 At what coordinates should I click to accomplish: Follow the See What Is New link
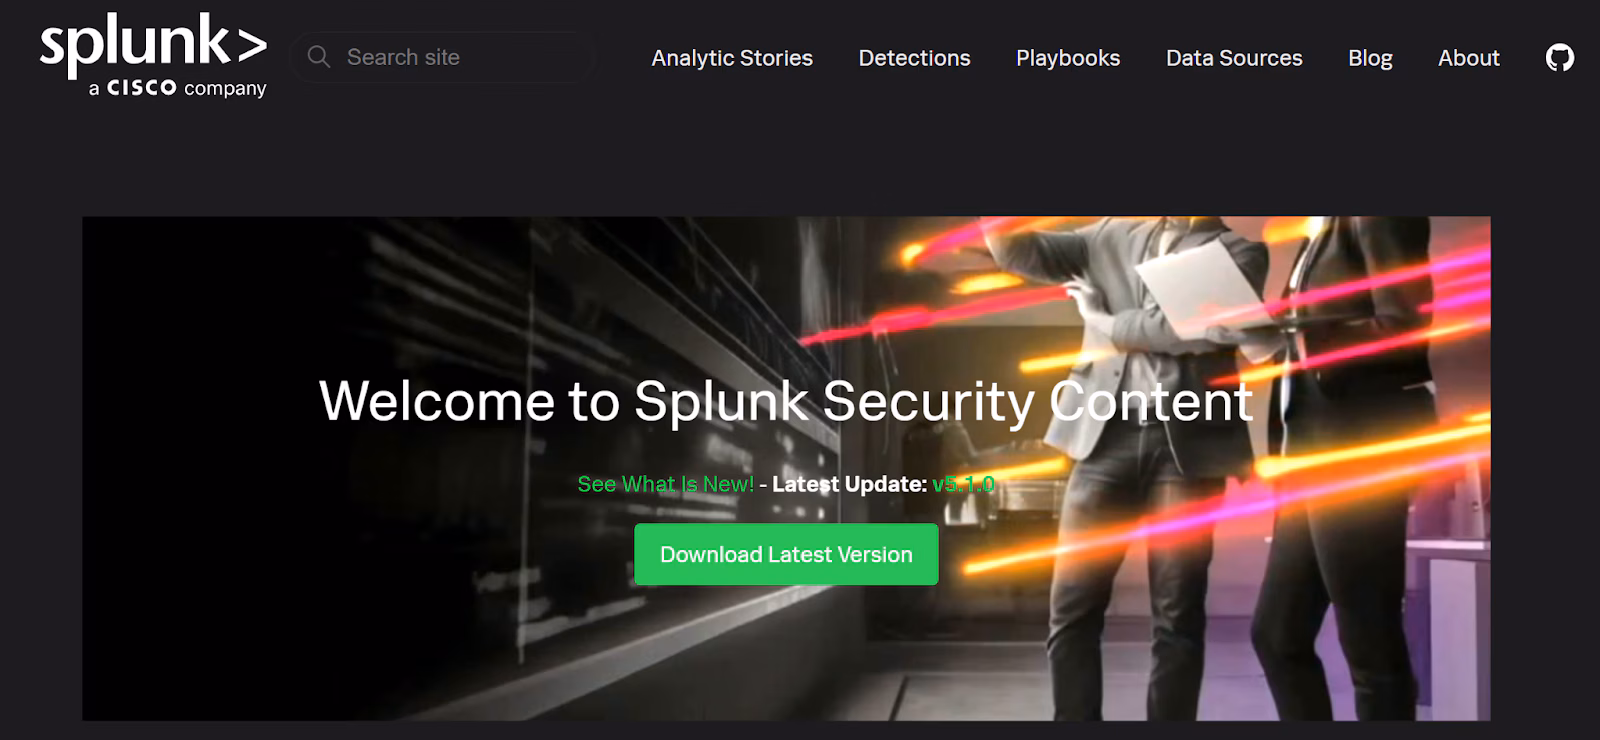(x=665, y=484)
